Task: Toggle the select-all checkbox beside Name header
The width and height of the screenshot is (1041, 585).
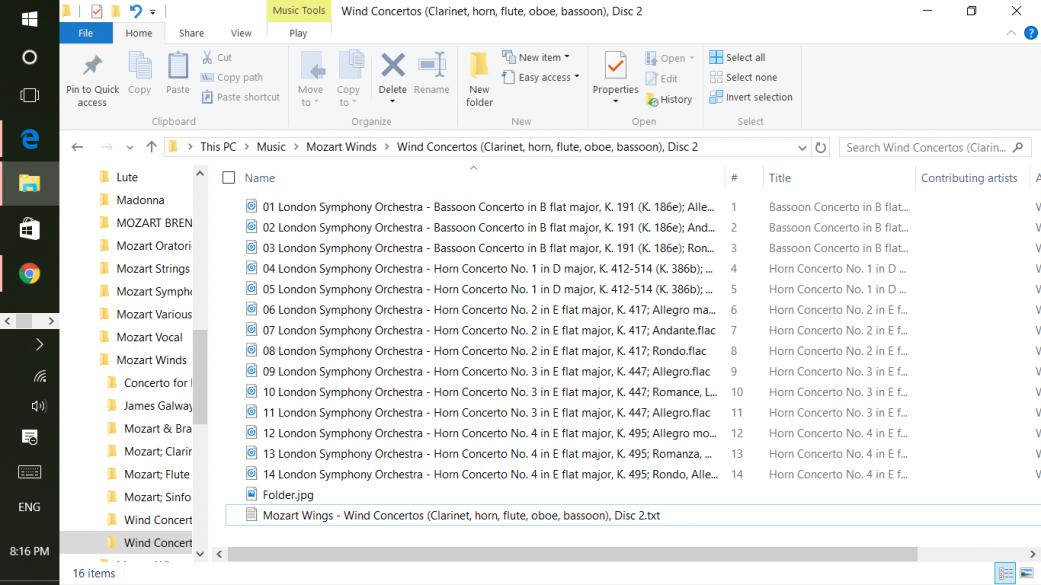Action: 229,178
